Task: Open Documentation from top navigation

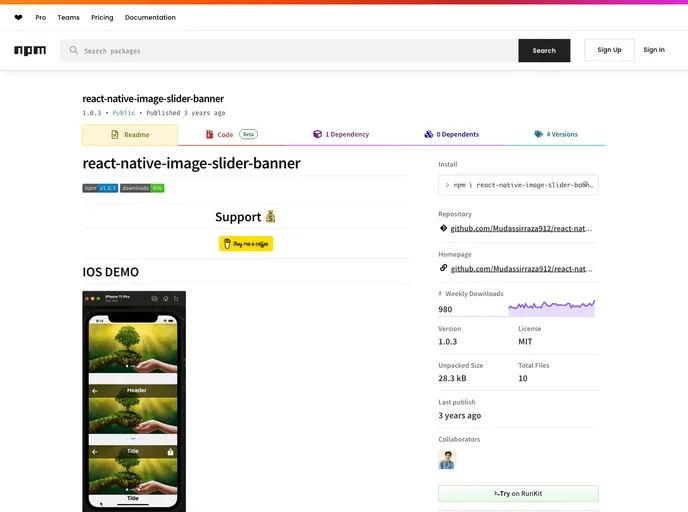Action: pos(150,18)
